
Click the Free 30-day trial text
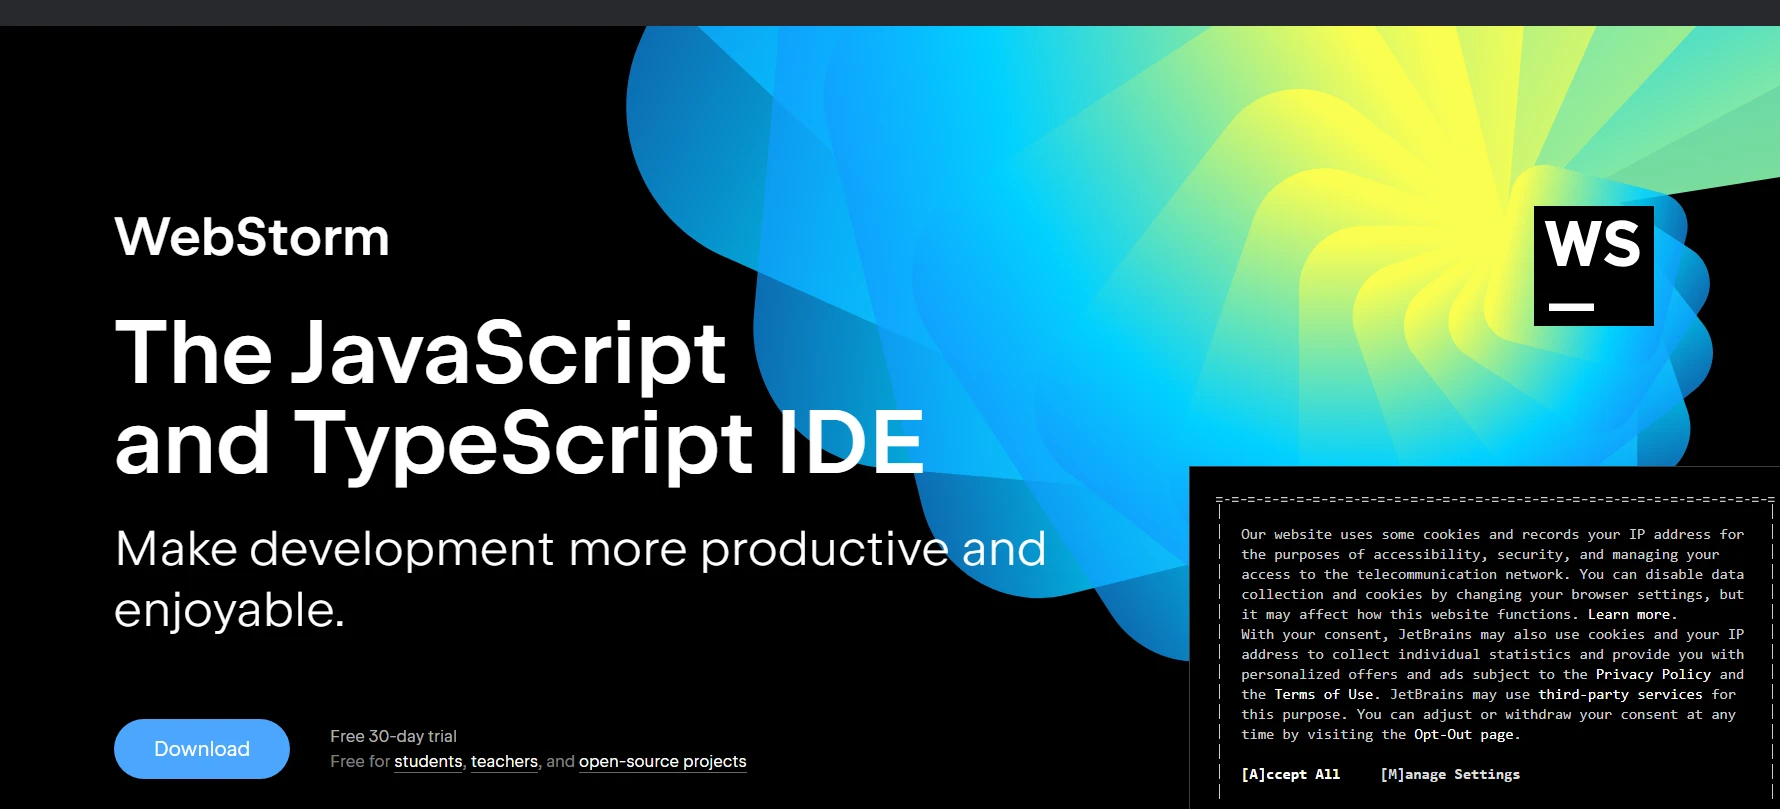(393, 737)
